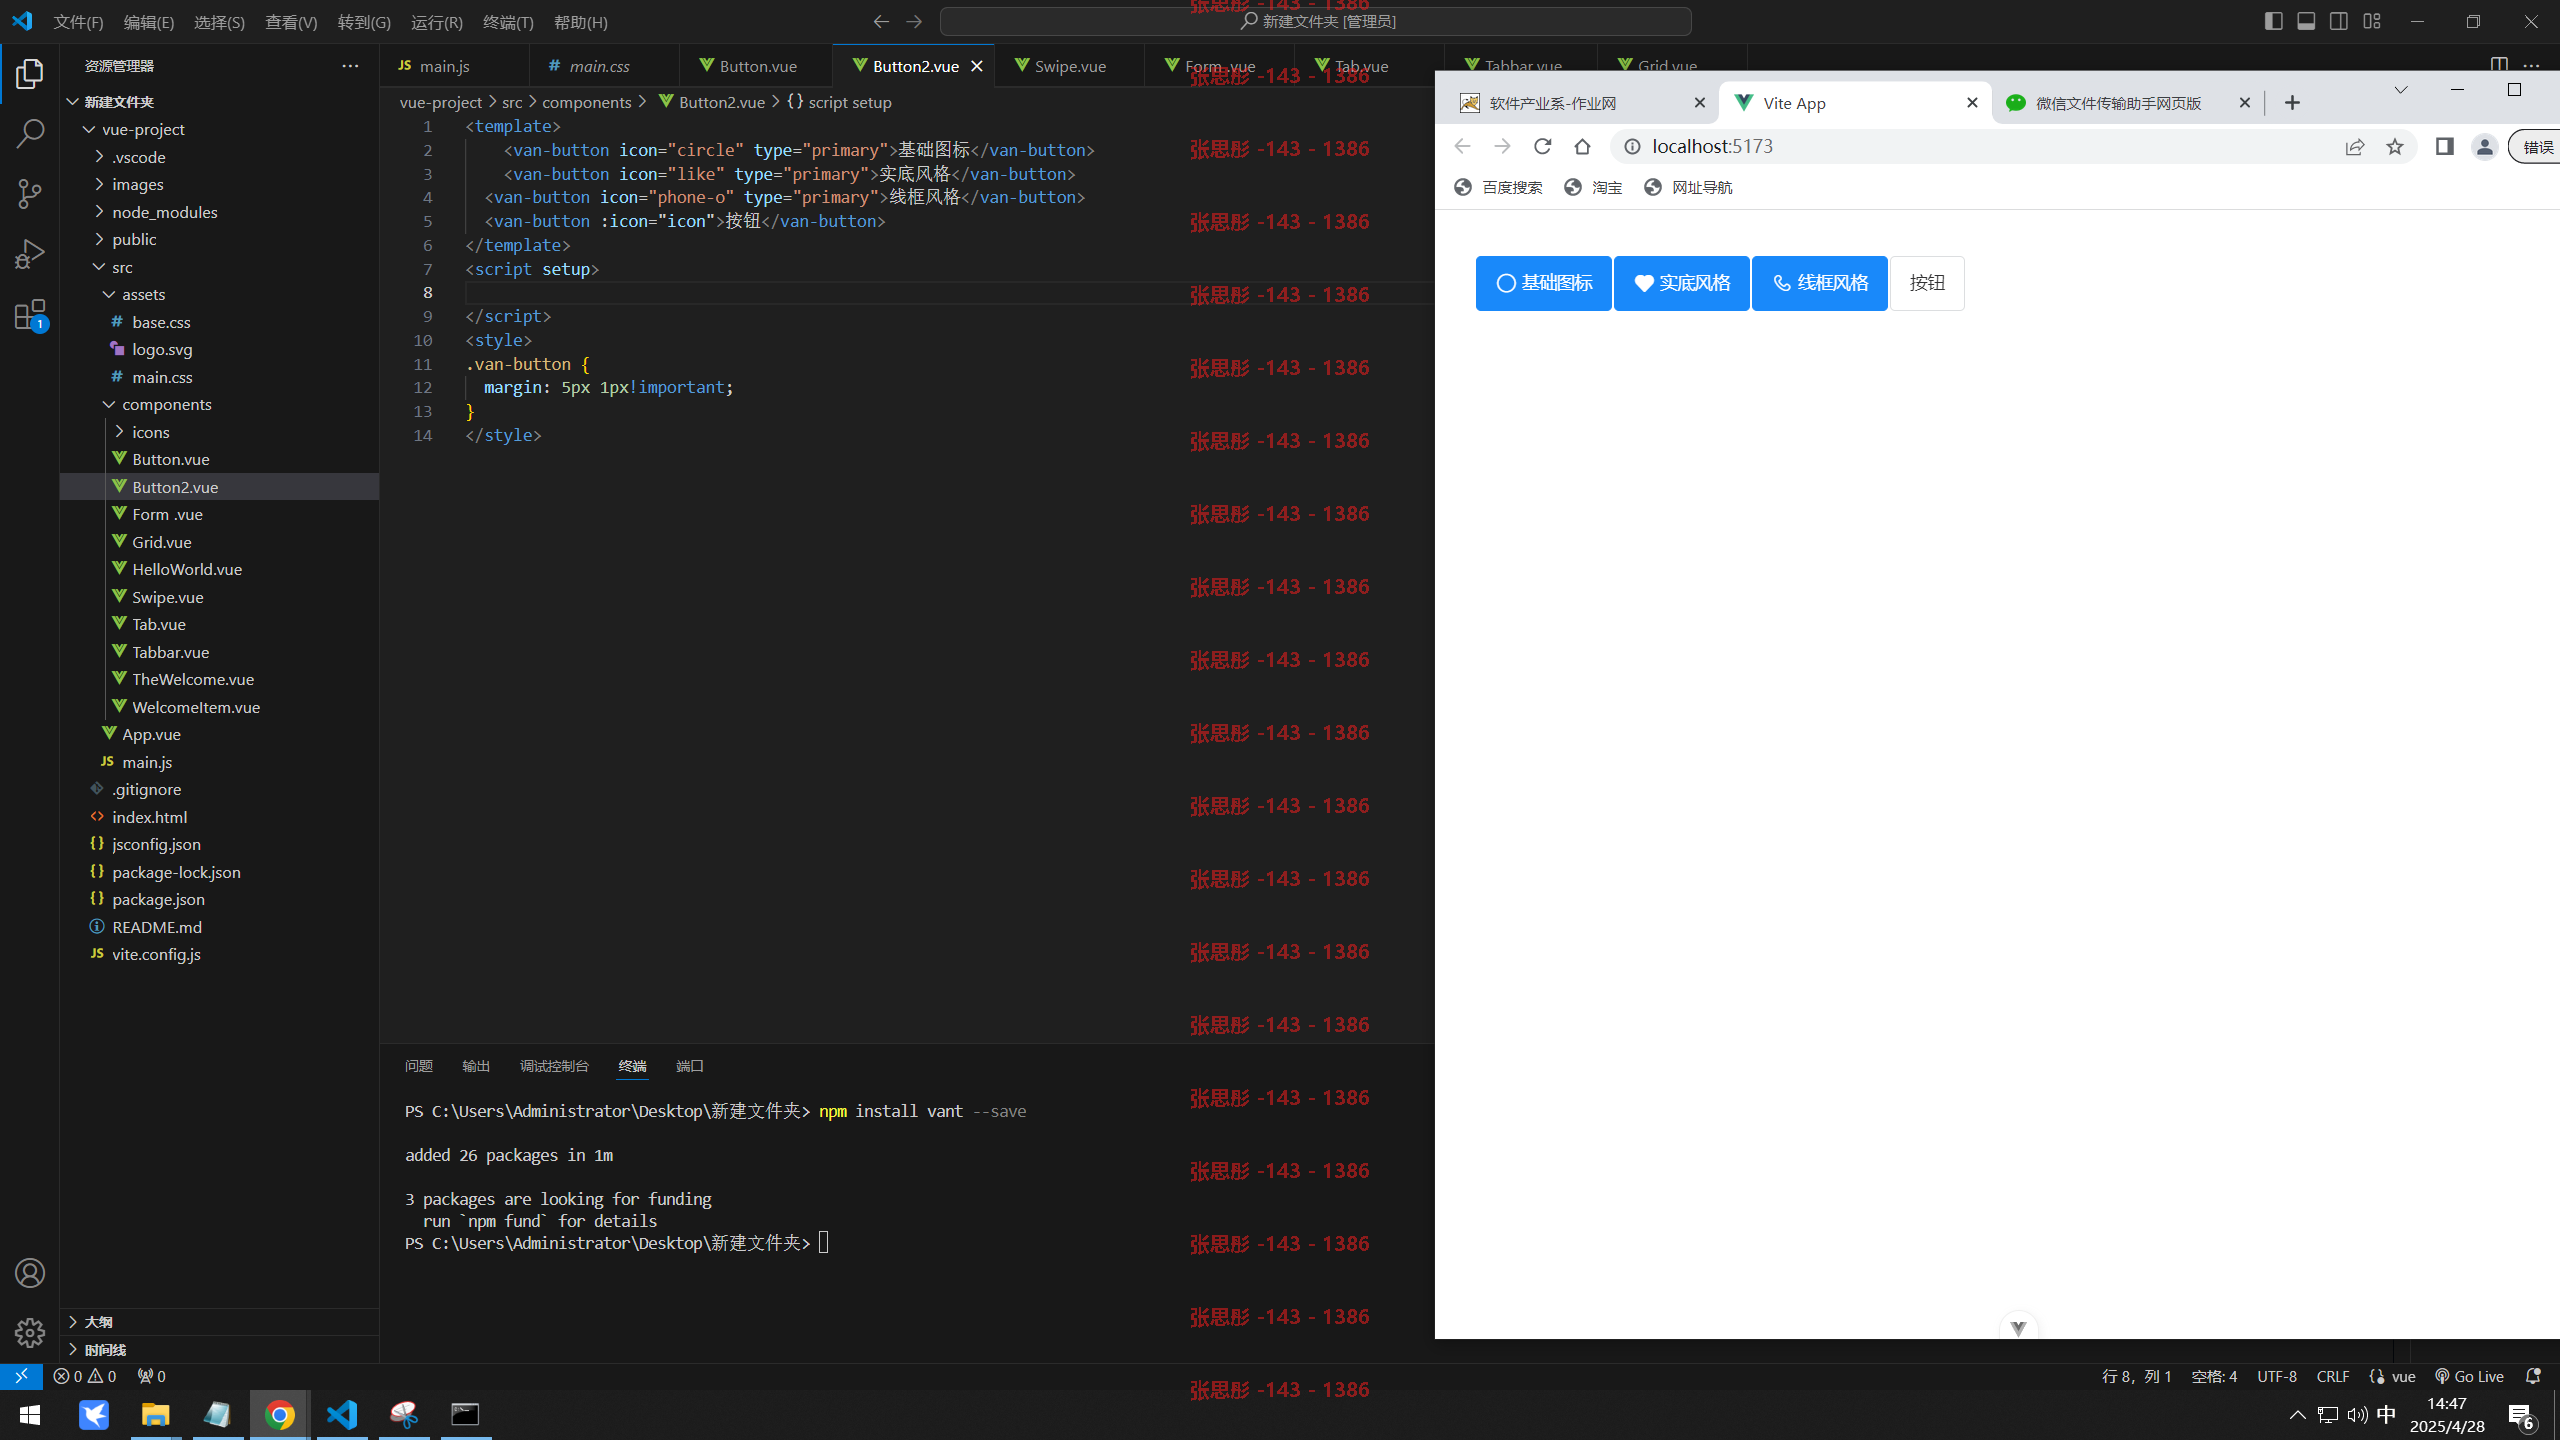Open App.vue in the file tree
2560x1440 pixels.
151,734
